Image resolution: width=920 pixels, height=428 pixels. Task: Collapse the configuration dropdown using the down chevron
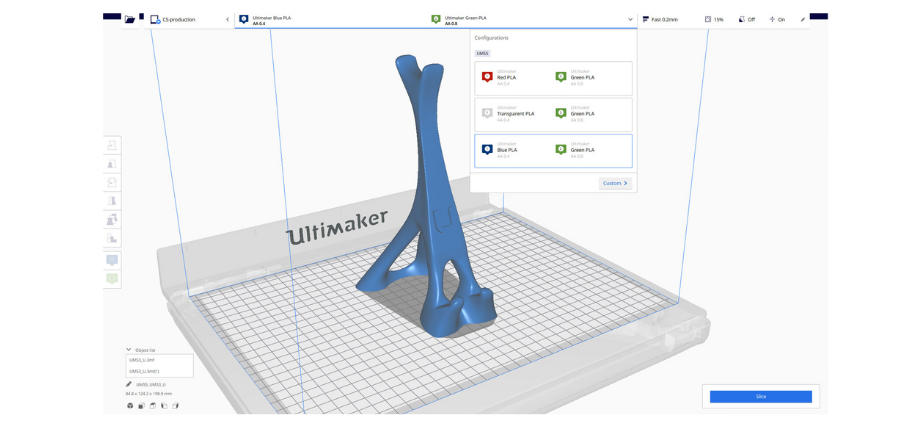(x=631, y=19)
